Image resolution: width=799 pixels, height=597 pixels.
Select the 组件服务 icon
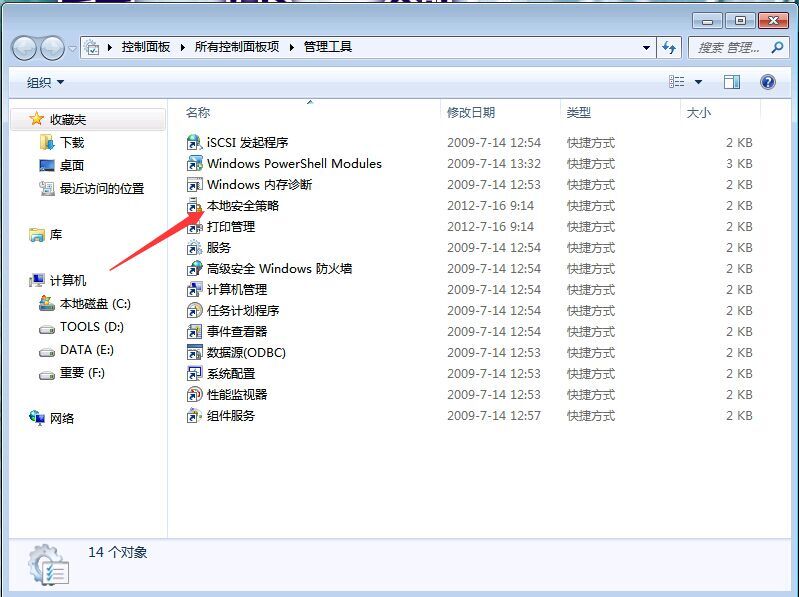click(x=195, y=416)
